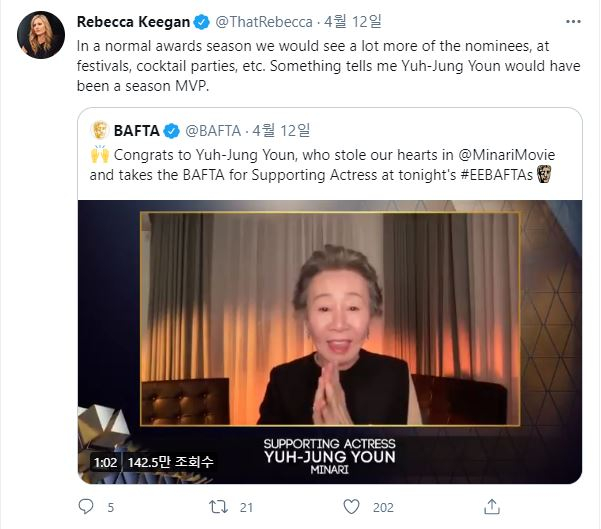Click the 1:02 video duration badge
The height and width of the screenshot is (529, 601).
click(x=105, y=462)
